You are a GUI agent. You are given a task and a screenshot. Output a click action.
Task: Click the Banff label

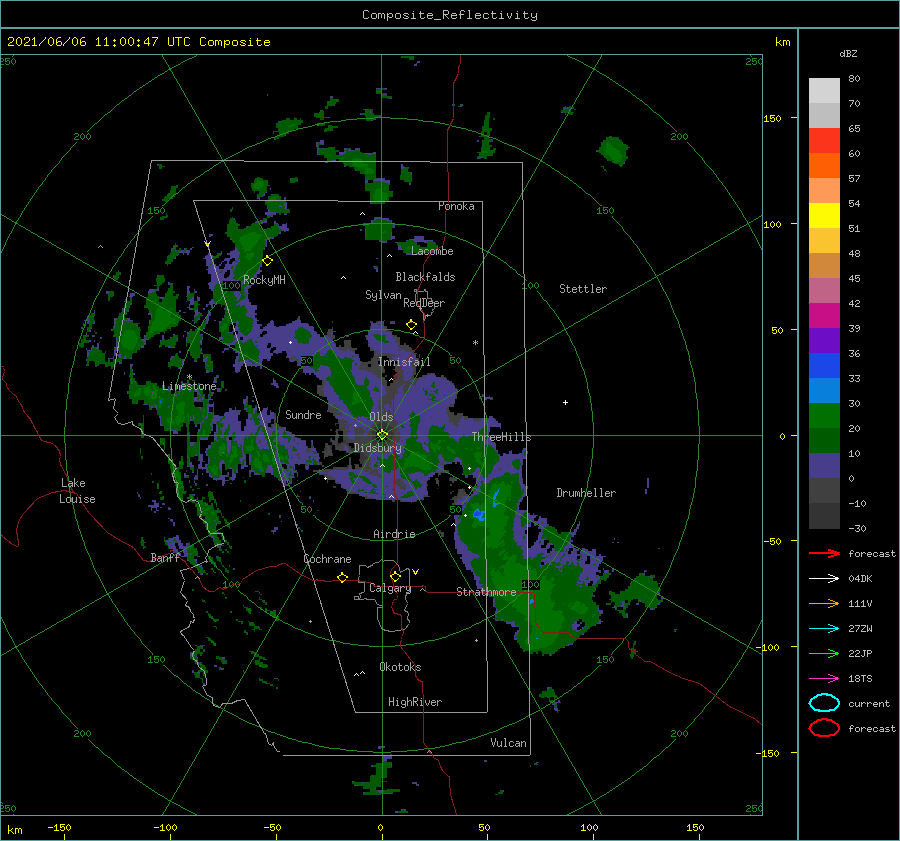[165, 557]
